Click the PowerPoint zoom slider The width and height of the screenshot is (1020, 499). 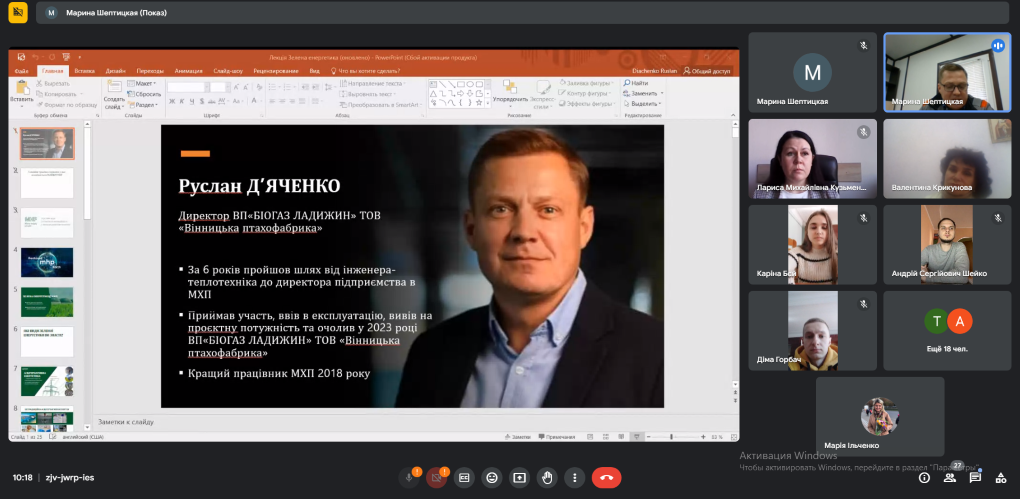[x=673, y=437]
